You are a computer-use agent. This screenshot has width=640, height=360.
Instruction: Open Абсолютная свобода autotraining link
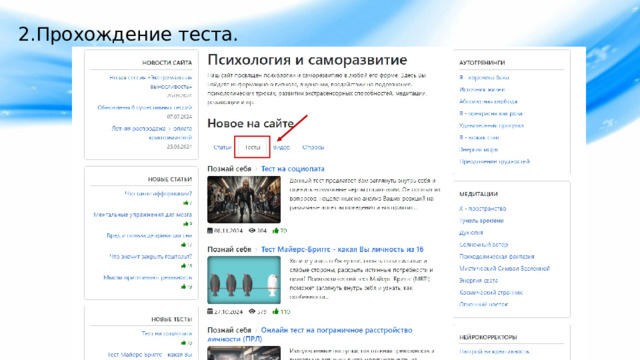pyautogui.click(x=488, y=101)
